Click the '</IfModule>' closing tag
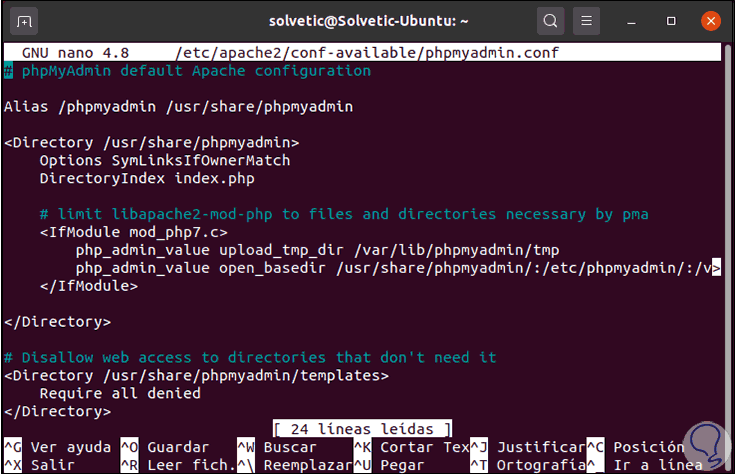Screen dimensions: 736x474 89,286
